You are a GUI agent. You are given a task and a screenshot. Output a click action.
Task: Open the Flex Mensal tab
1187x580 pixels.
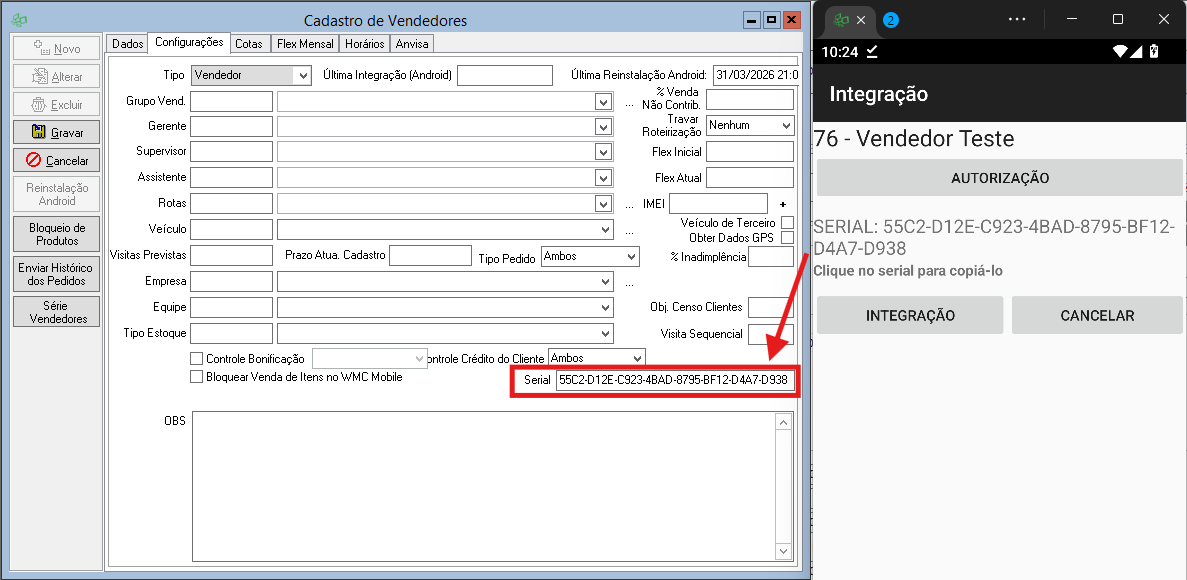tap(305, 44)
